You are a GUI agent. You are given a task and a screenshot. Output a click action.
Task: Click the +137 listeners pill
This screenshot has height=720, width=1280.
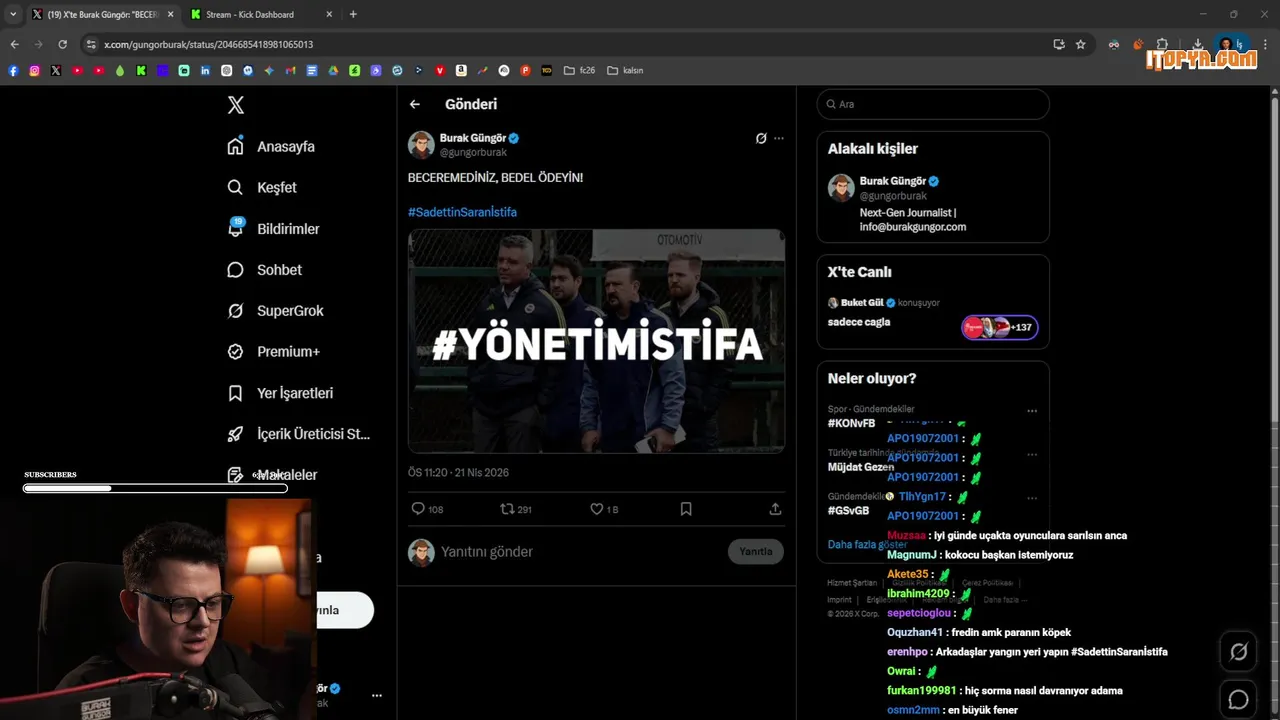tap(1000, 327)
